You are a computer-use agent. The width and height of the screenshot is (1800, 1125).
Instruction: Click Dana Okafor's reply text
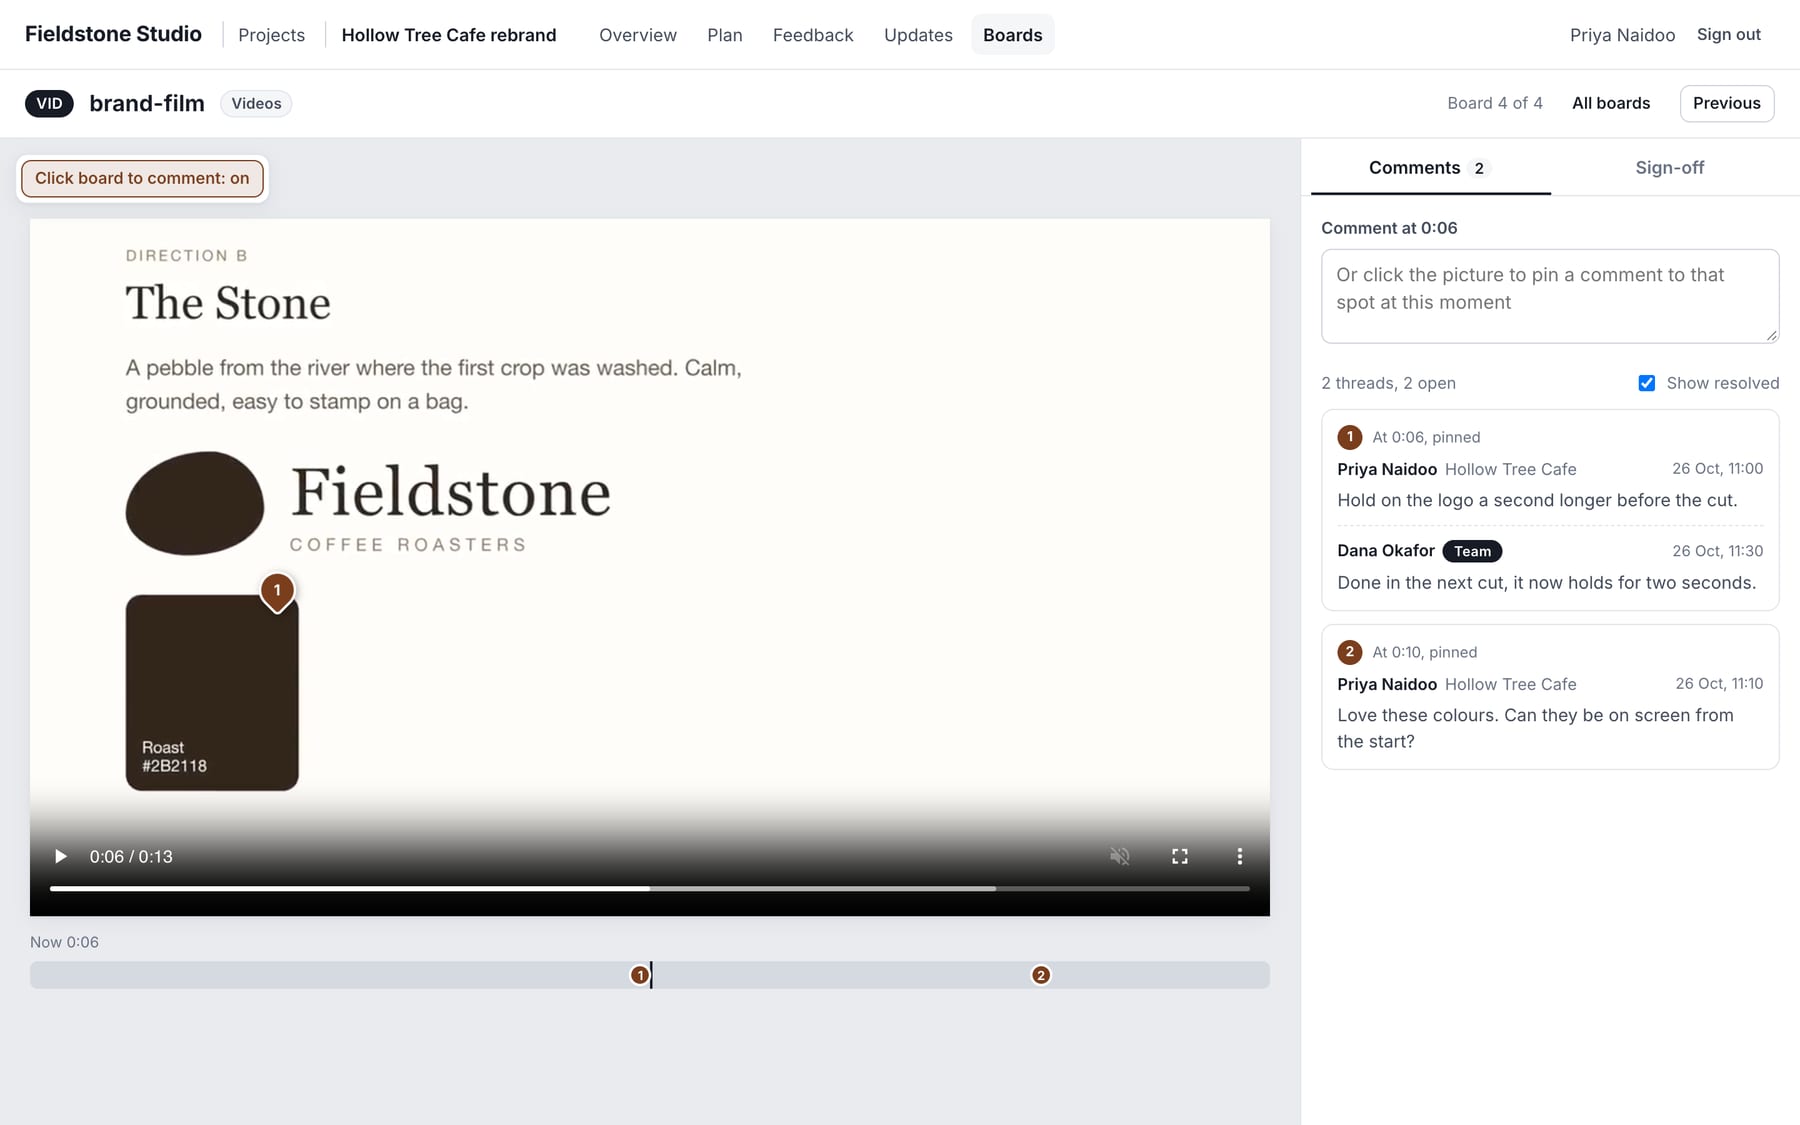point(1546,583)
